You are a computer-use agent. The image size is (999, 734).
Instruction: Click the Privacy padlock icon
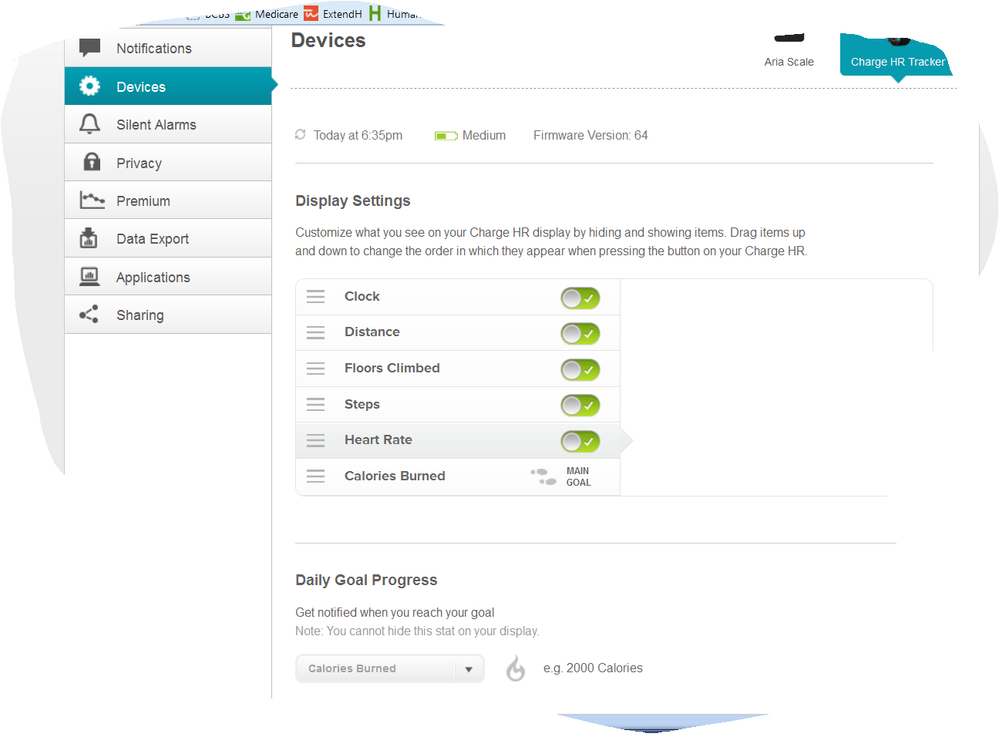pos(92,162)
